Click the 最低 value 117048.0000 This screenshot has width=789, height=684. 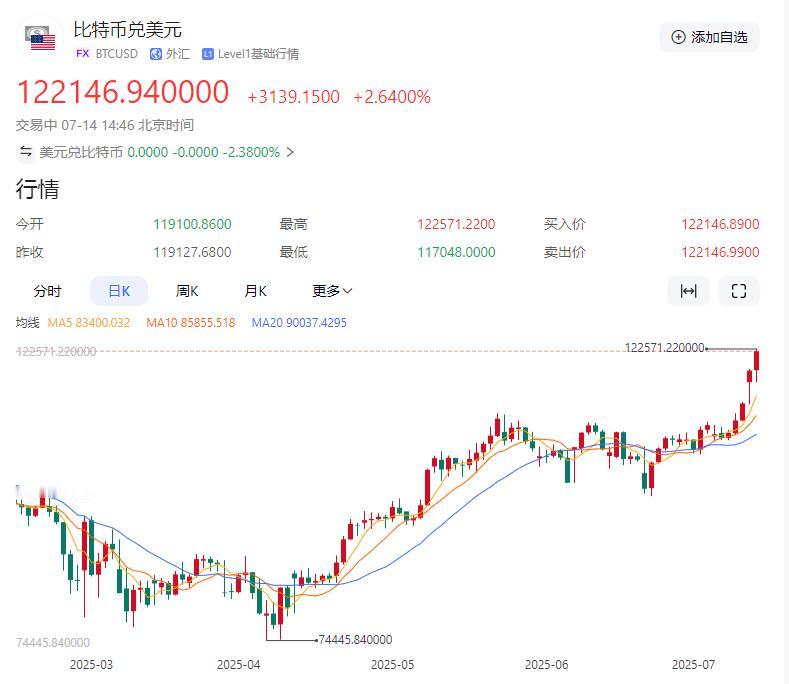coord(456,252)
